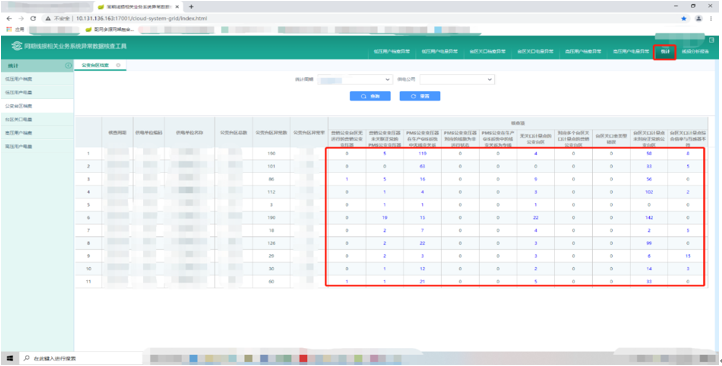Click the blue 重置 reset button
This screenshot has width=722, height=366.
[x=420, y=96]
